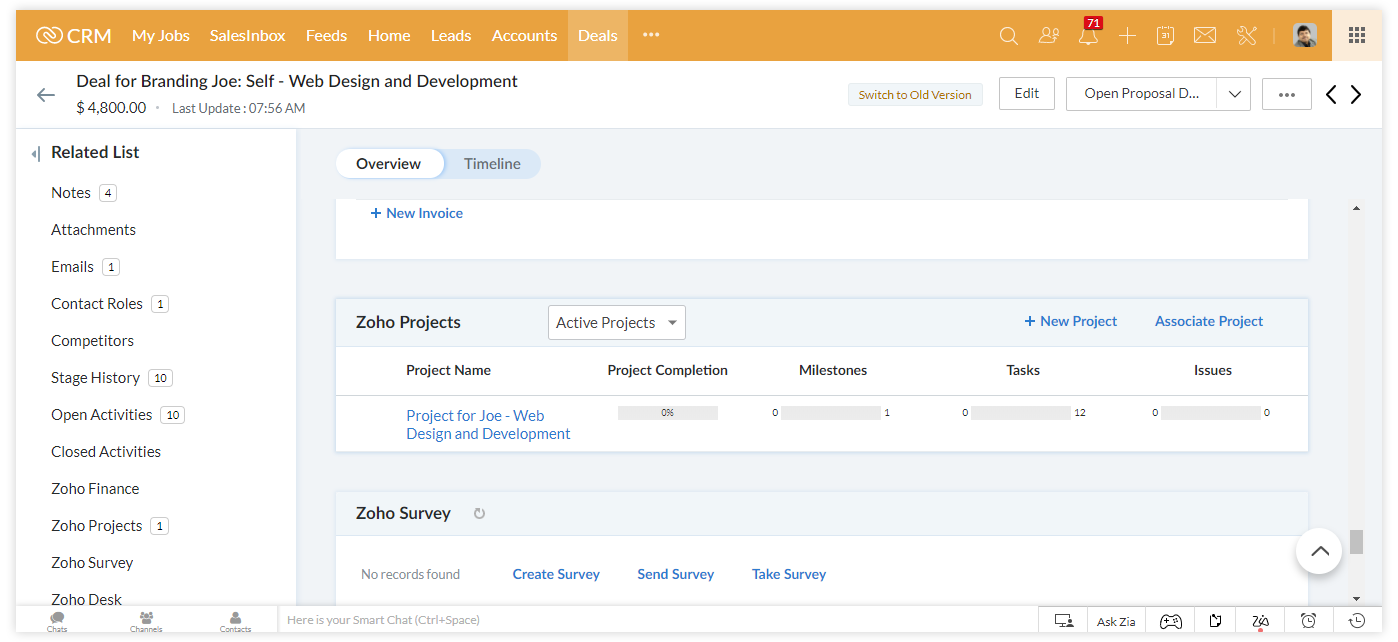1398x642 pixels.
Task: Click the 0% Project Completion progress bar
Action: [x=668, y=413]
